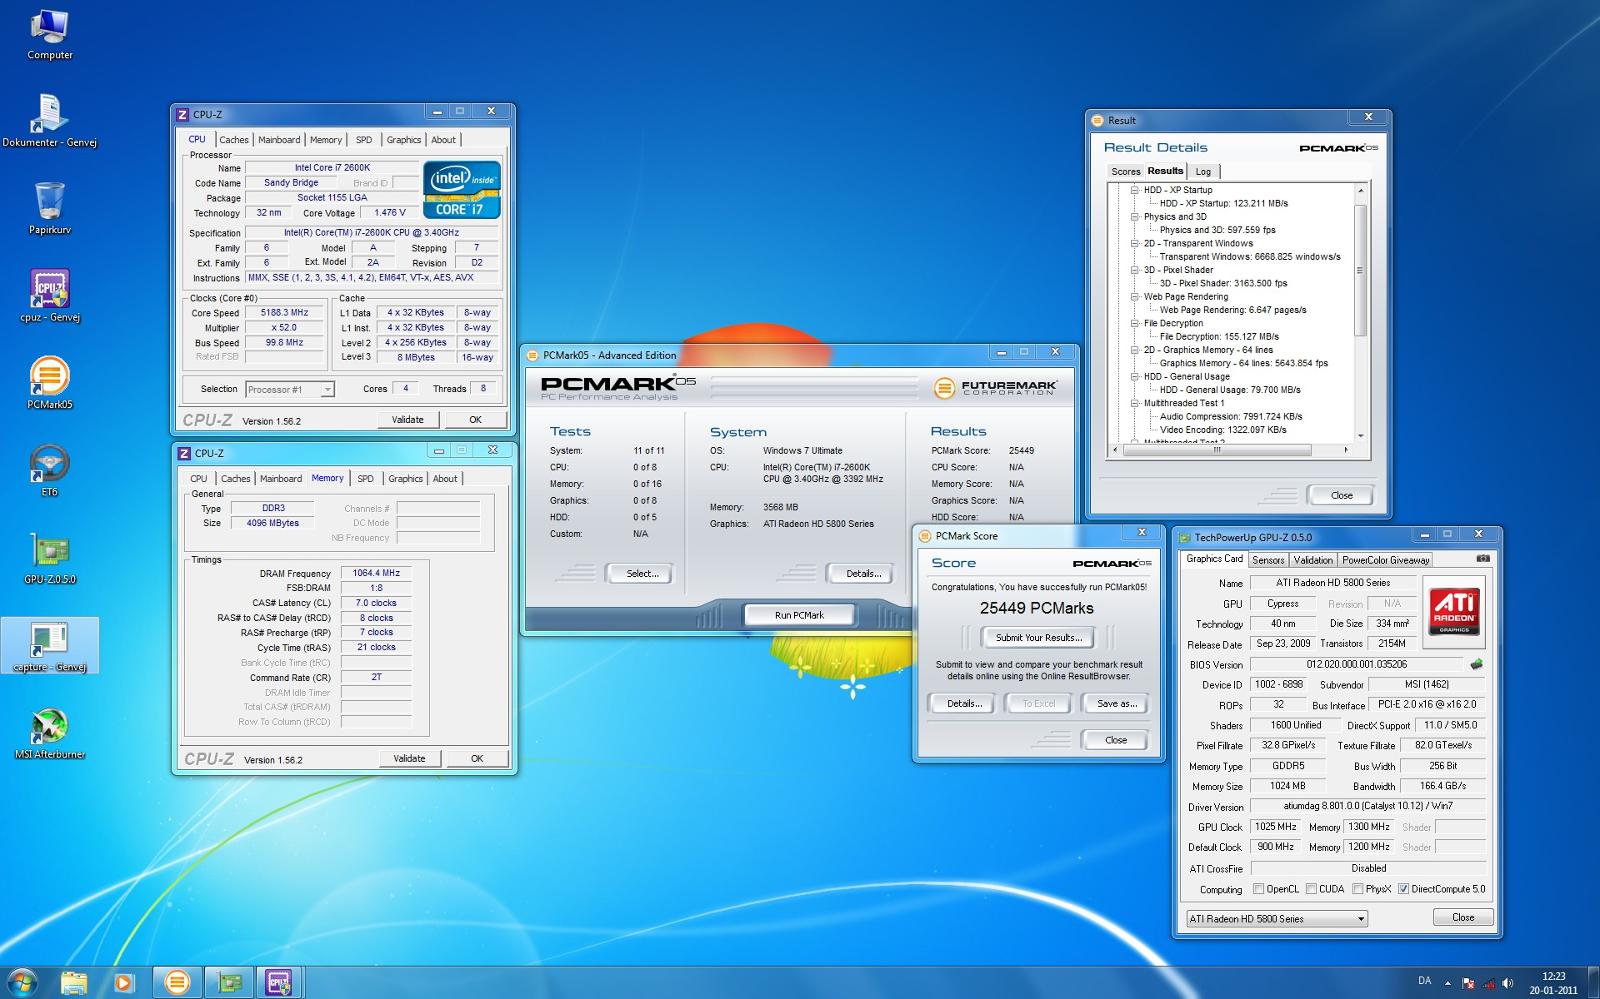The height and width of the screenshot is (999, 1600).
Task: Click Close button in Result Details window
Action: 1341,495
